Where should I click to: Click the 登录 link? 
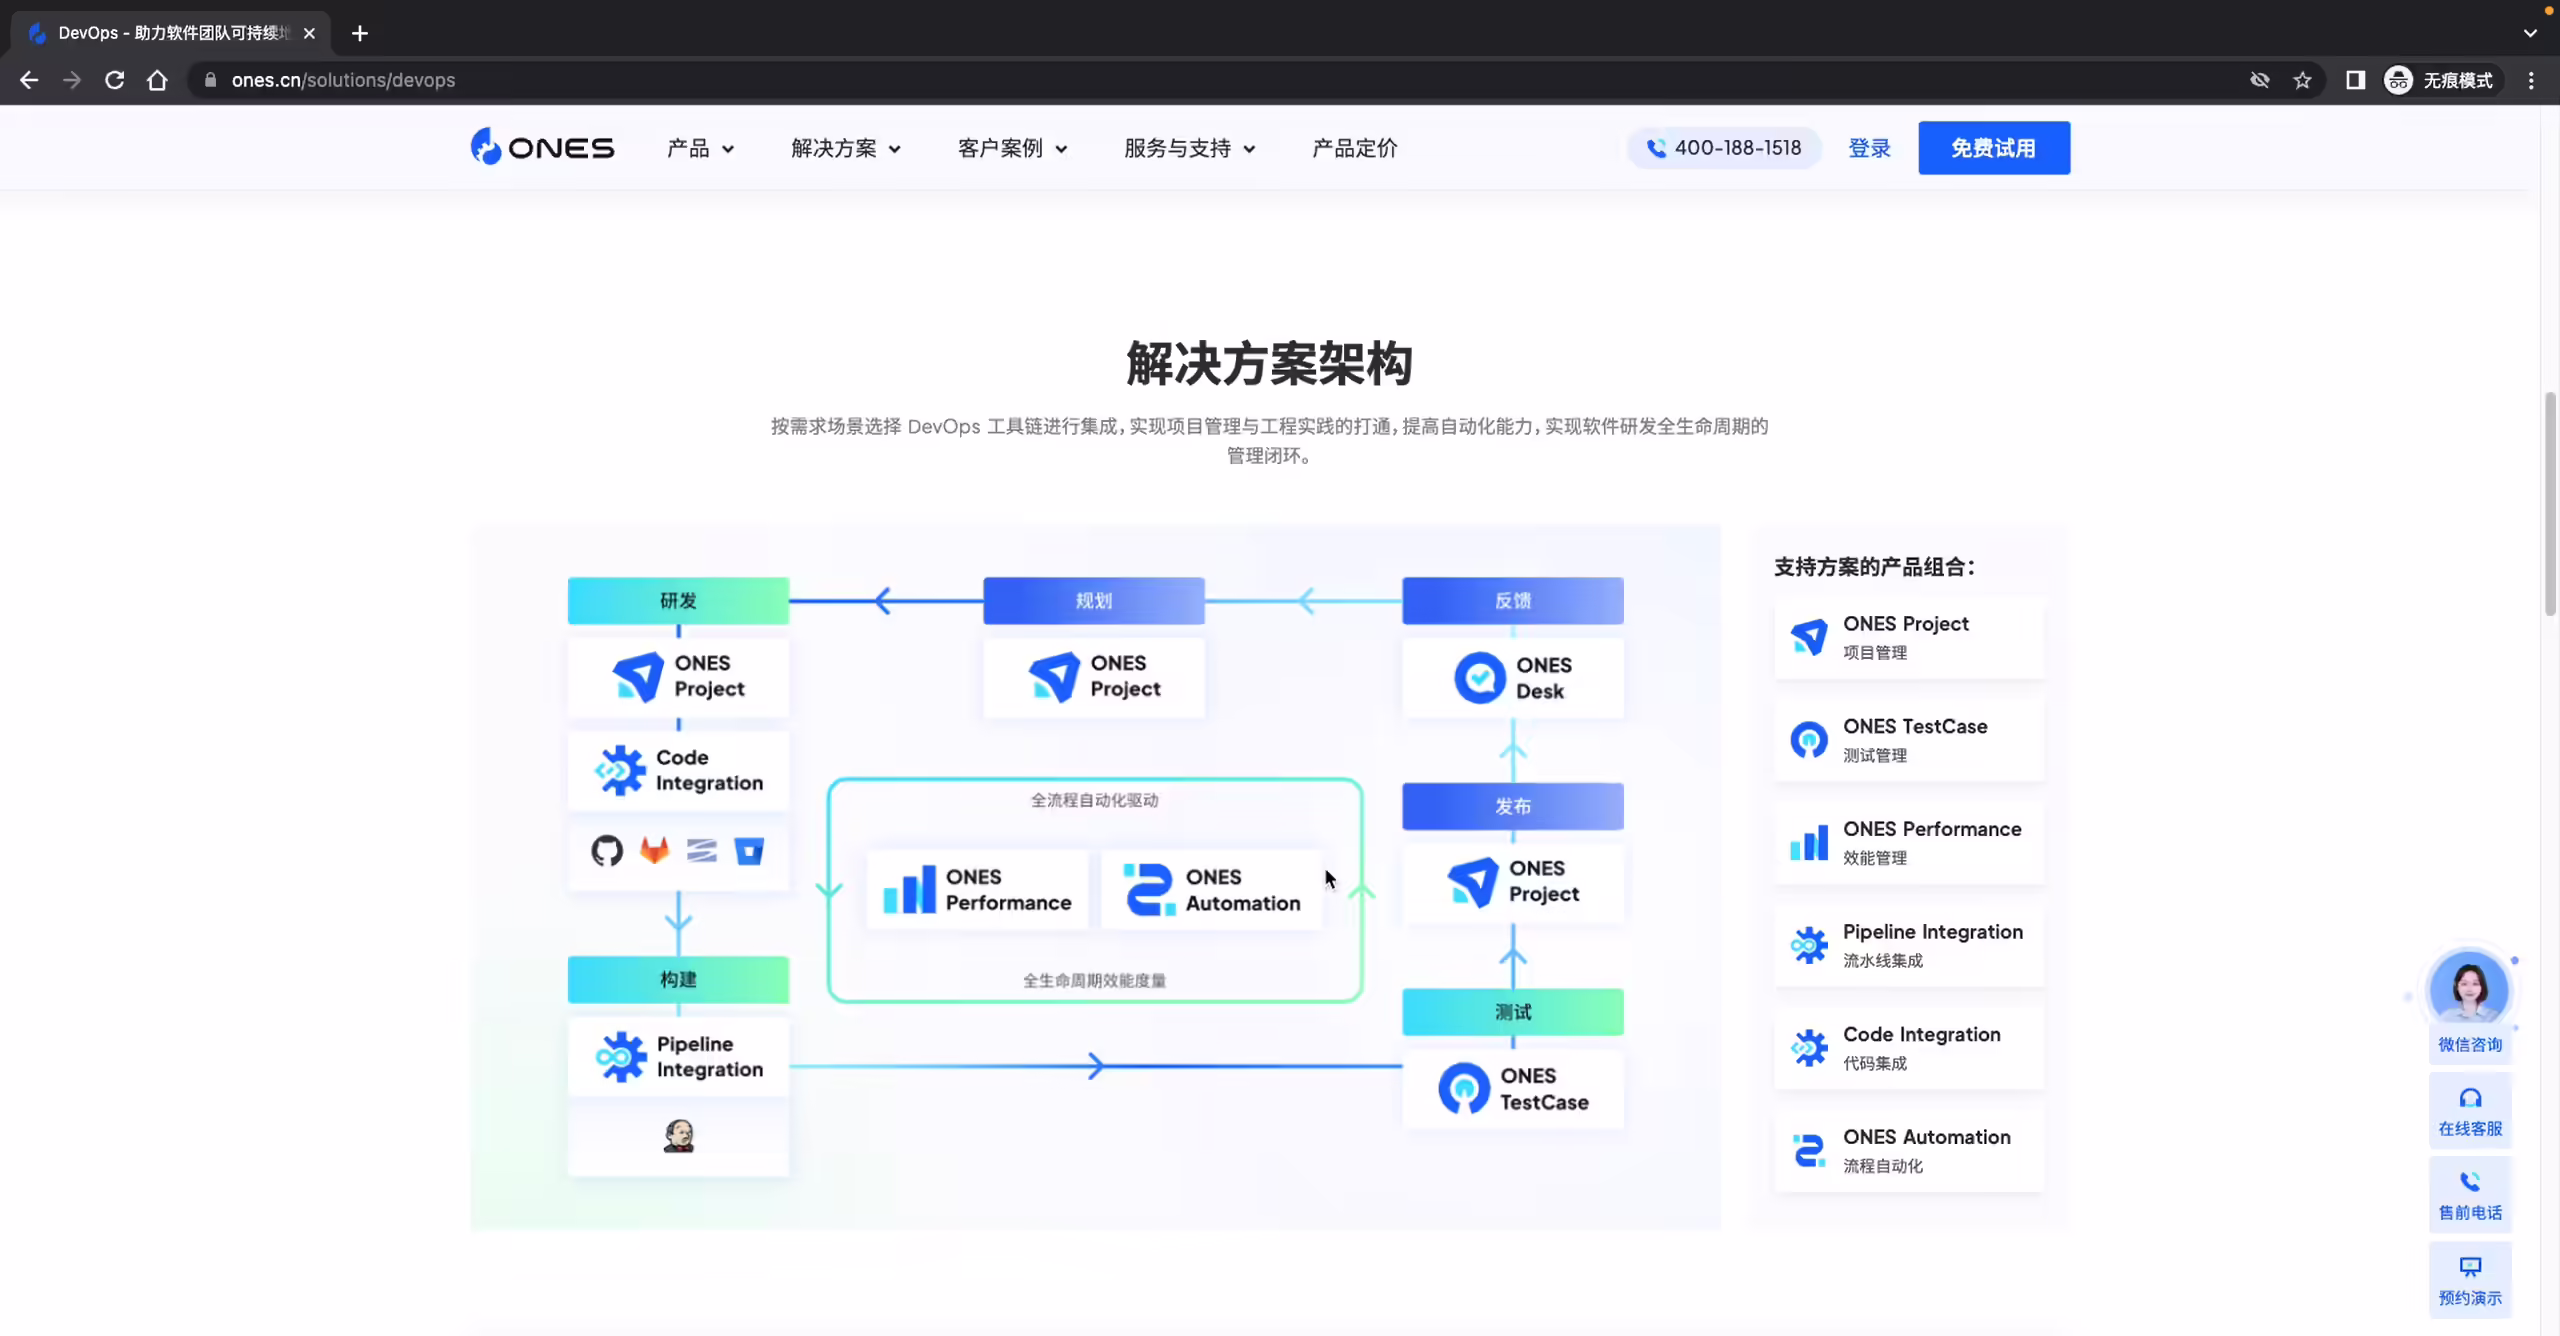pyautogui.click(x=1869, y=148)
